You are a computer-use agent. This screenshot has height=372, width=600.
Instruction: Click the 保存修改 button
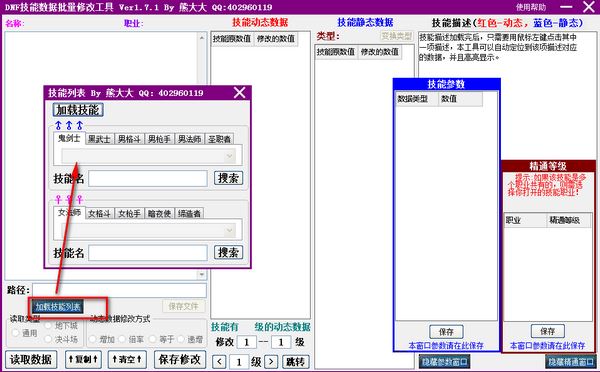coord(180,359)
